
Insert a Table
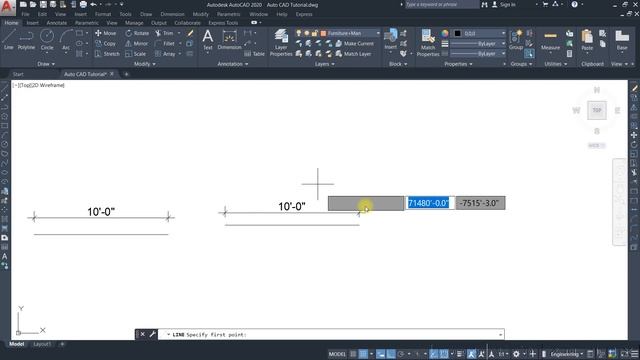coord(254,53)
